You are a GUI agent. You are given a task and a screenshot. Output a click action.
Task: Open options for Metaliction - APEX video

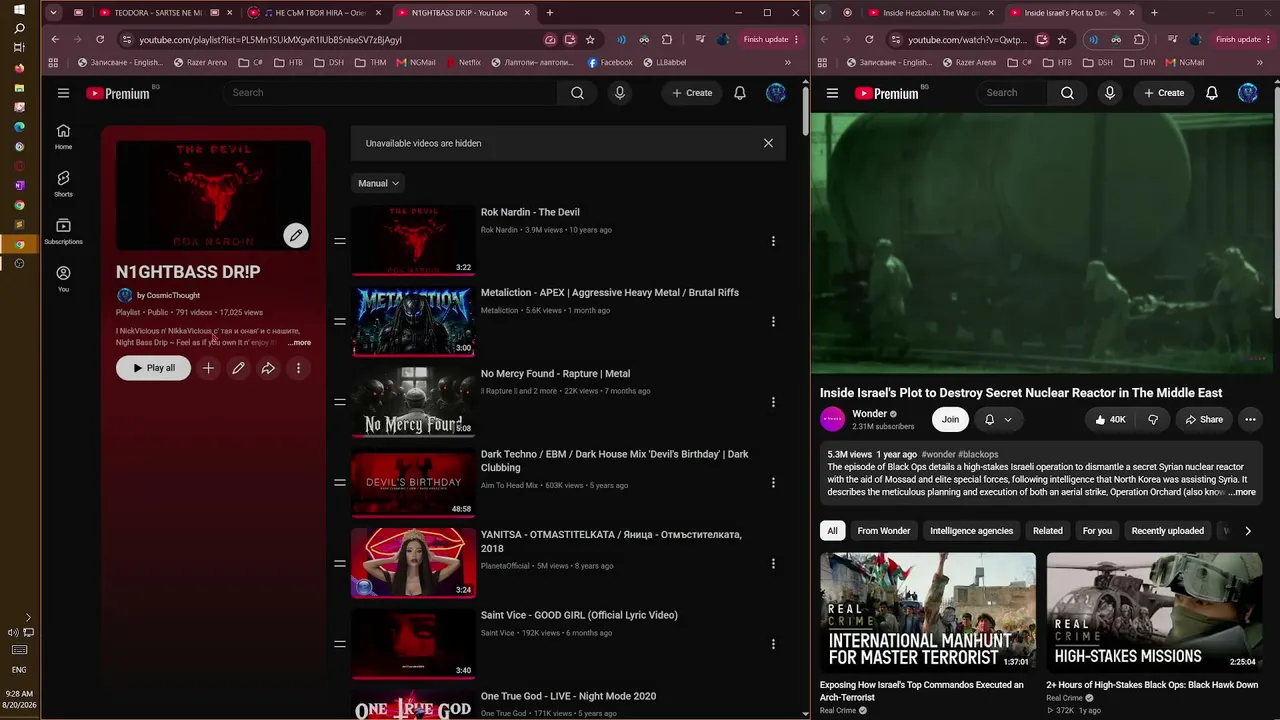point(773,322)
